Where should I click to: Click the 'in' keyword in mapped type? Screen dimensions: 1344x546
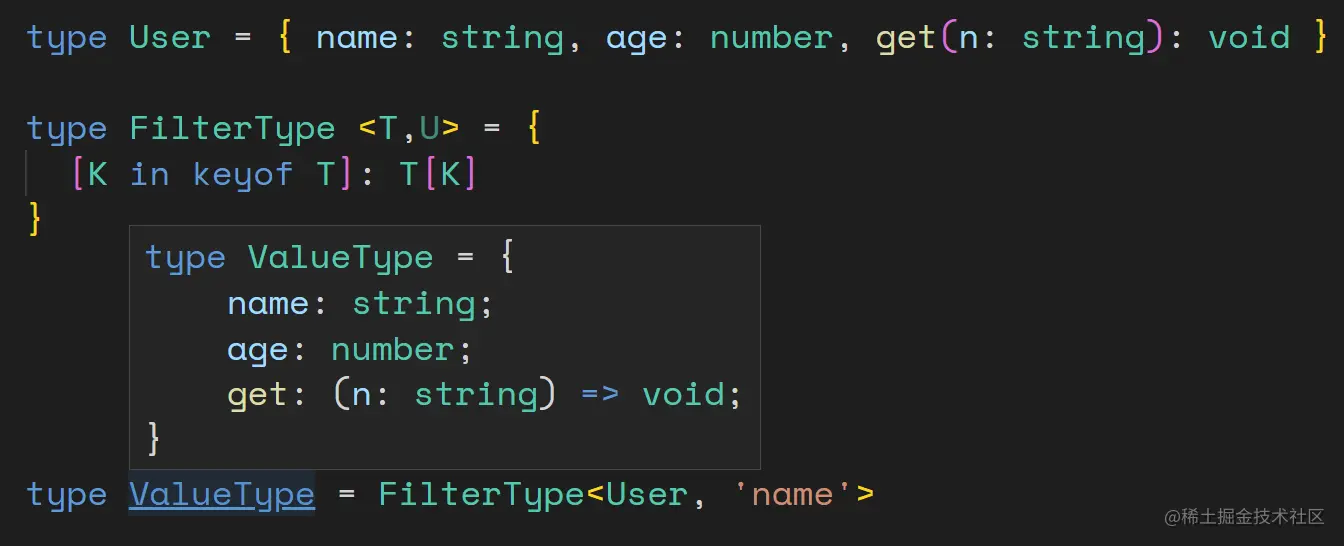pos(150,174)
